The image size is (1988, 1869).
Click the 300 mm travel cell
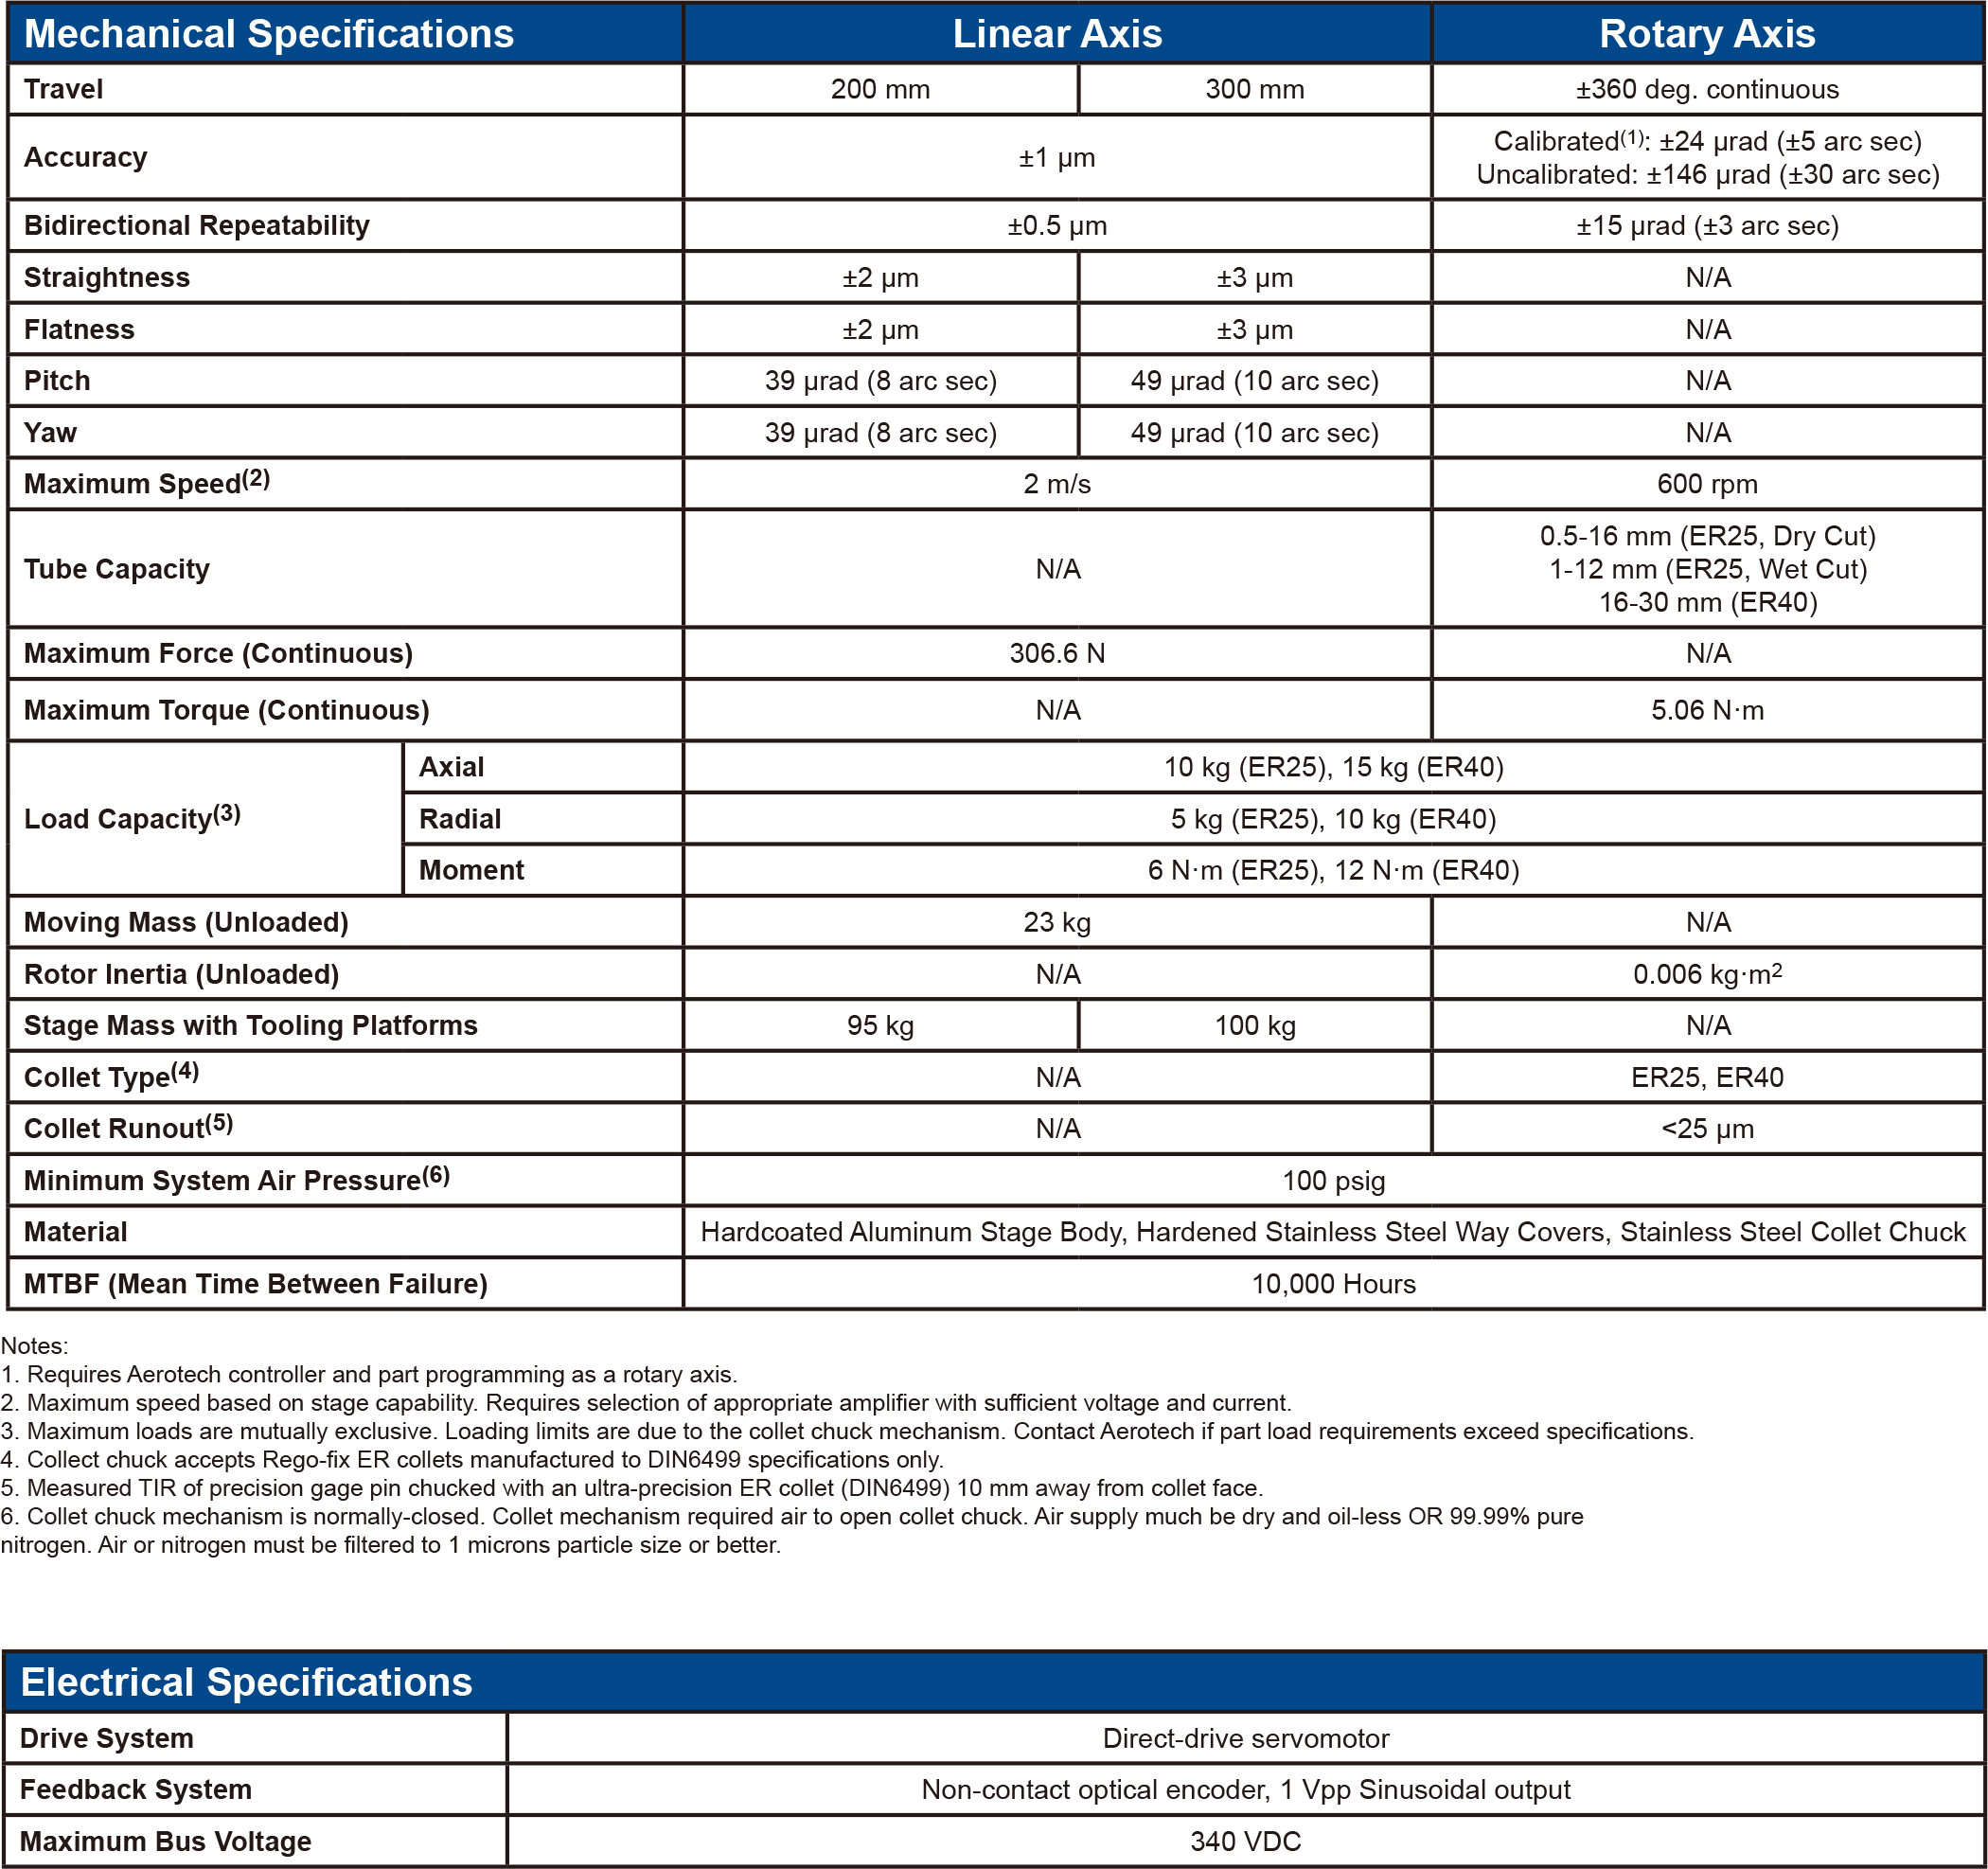click(x=1254, y=89)
